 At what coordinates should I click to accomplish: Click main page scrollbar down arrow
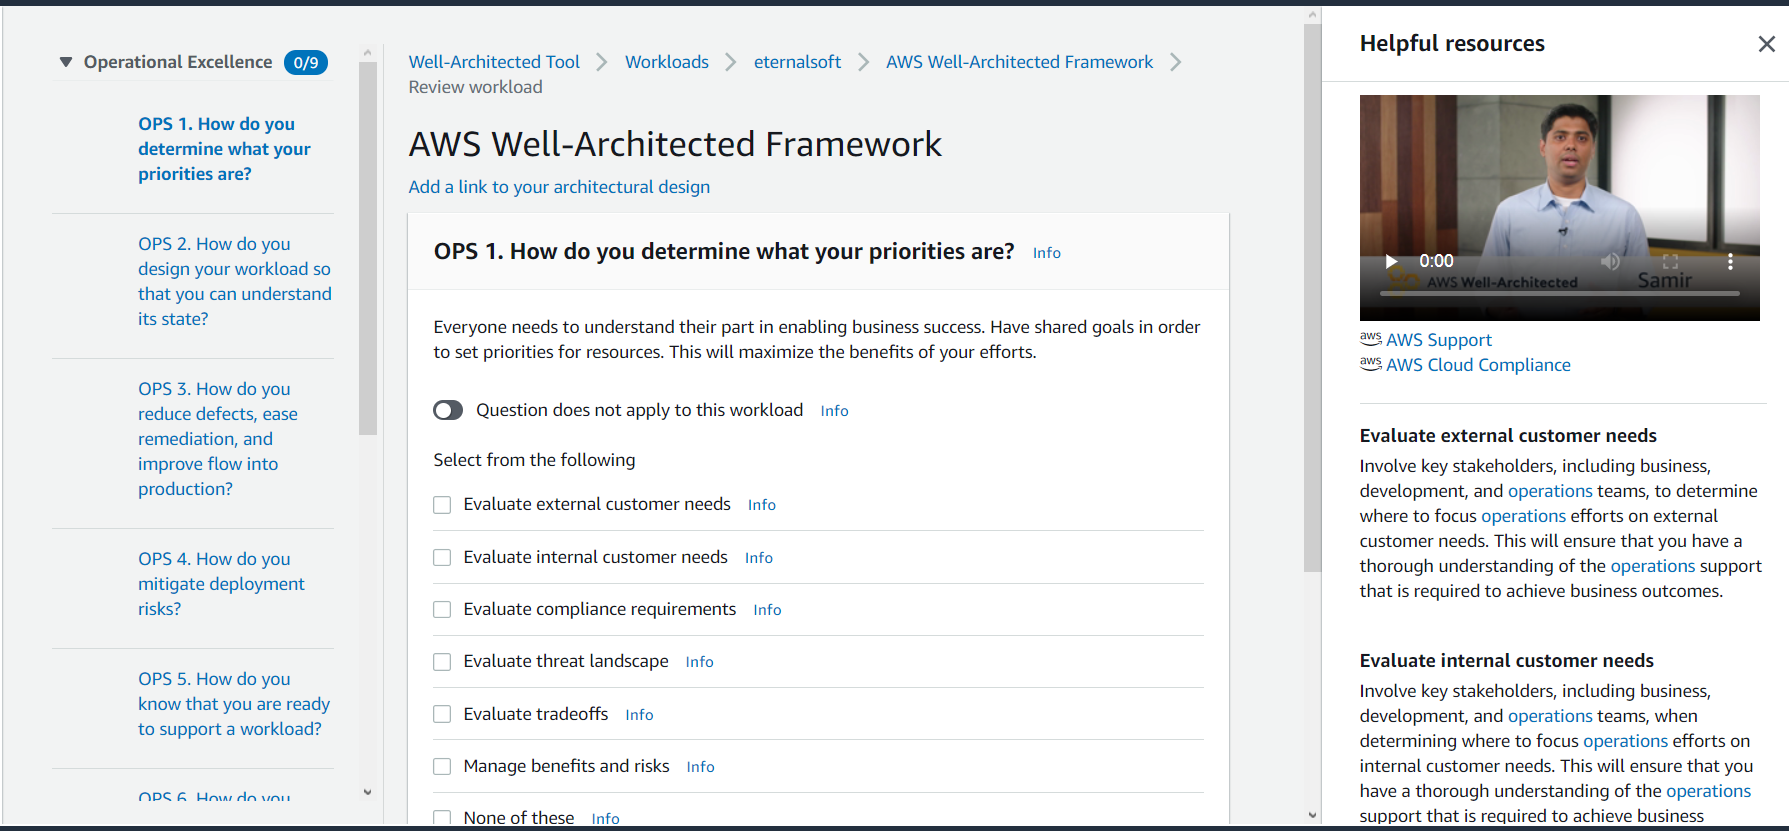[x=1313, y=816]
